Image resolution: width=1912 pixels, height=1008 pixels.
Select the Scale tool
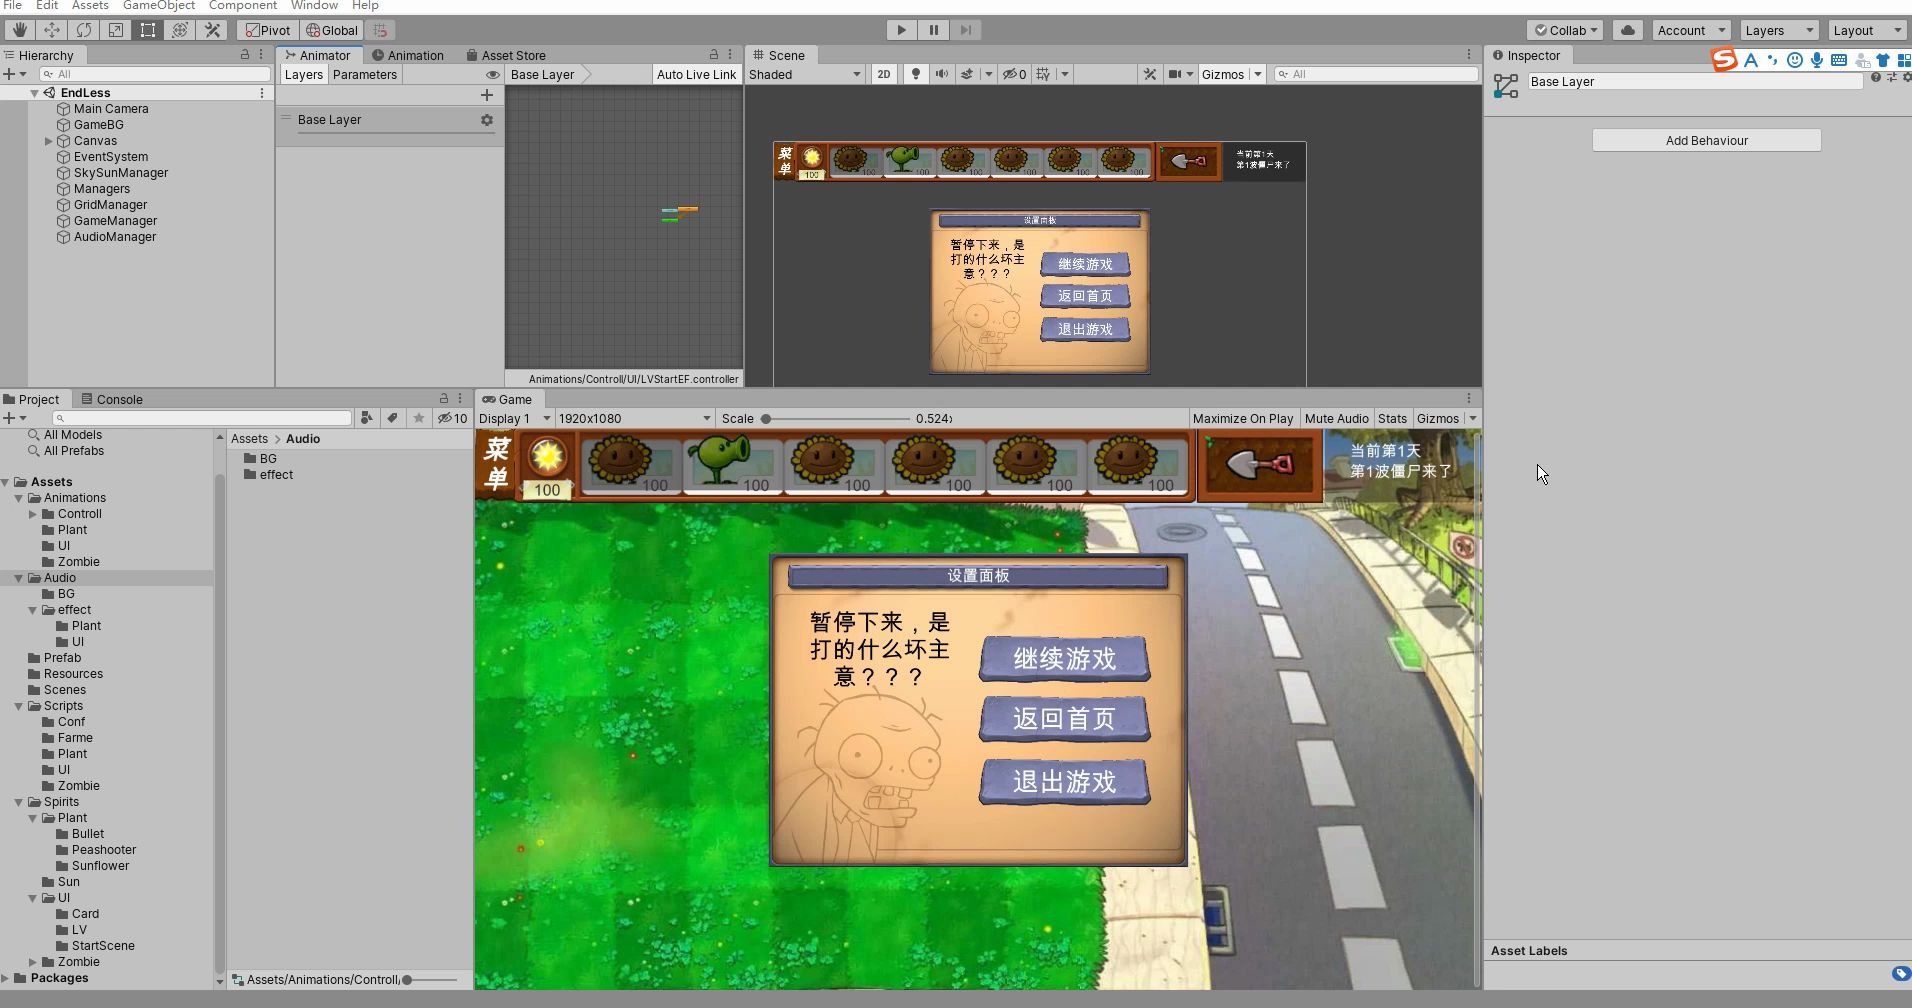coord(116,30)
